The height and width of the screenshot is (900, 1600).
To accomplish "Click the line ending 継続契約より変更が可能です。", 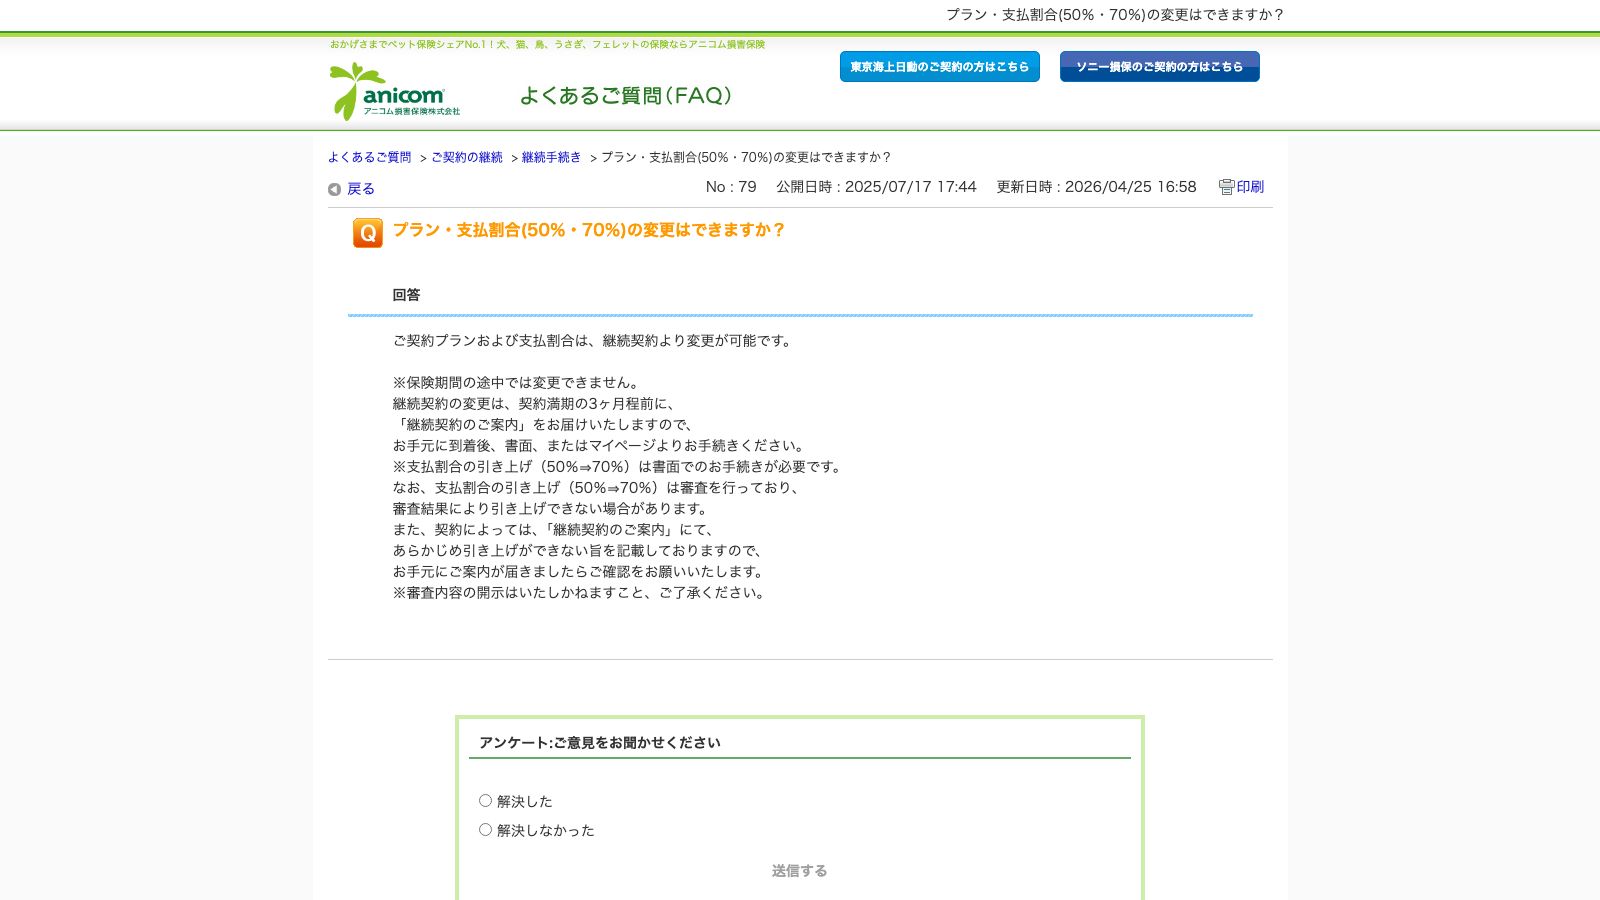I will (594, 341).
